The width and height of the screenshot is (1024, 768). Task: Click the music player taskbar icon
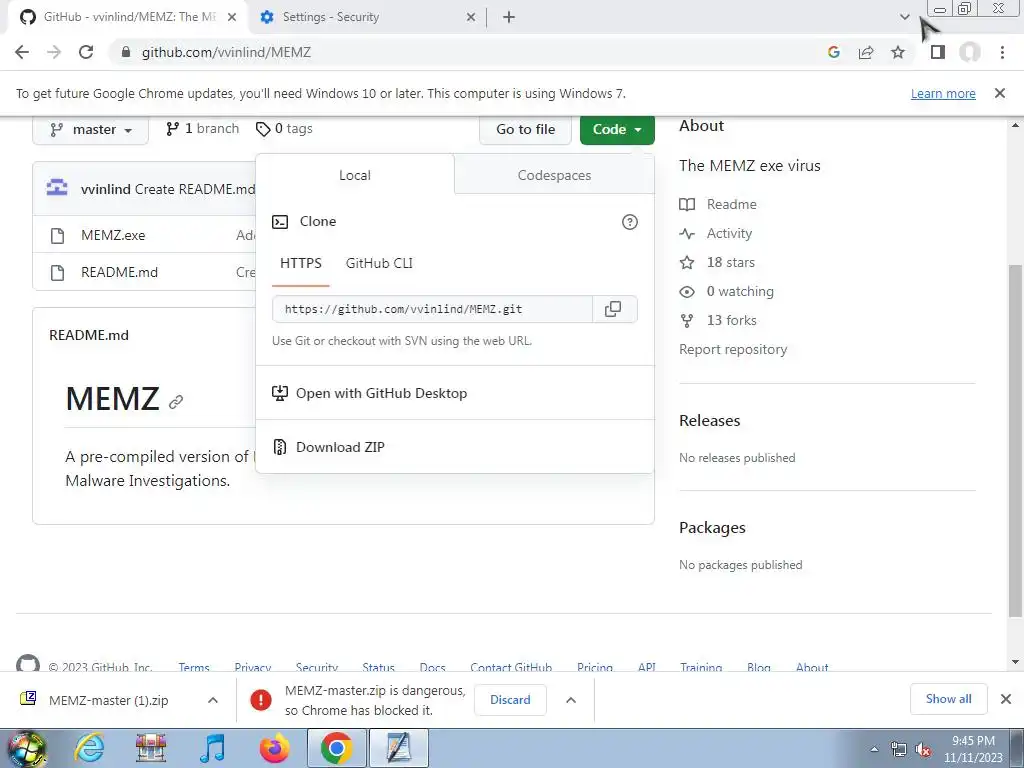tap(212, 748)
